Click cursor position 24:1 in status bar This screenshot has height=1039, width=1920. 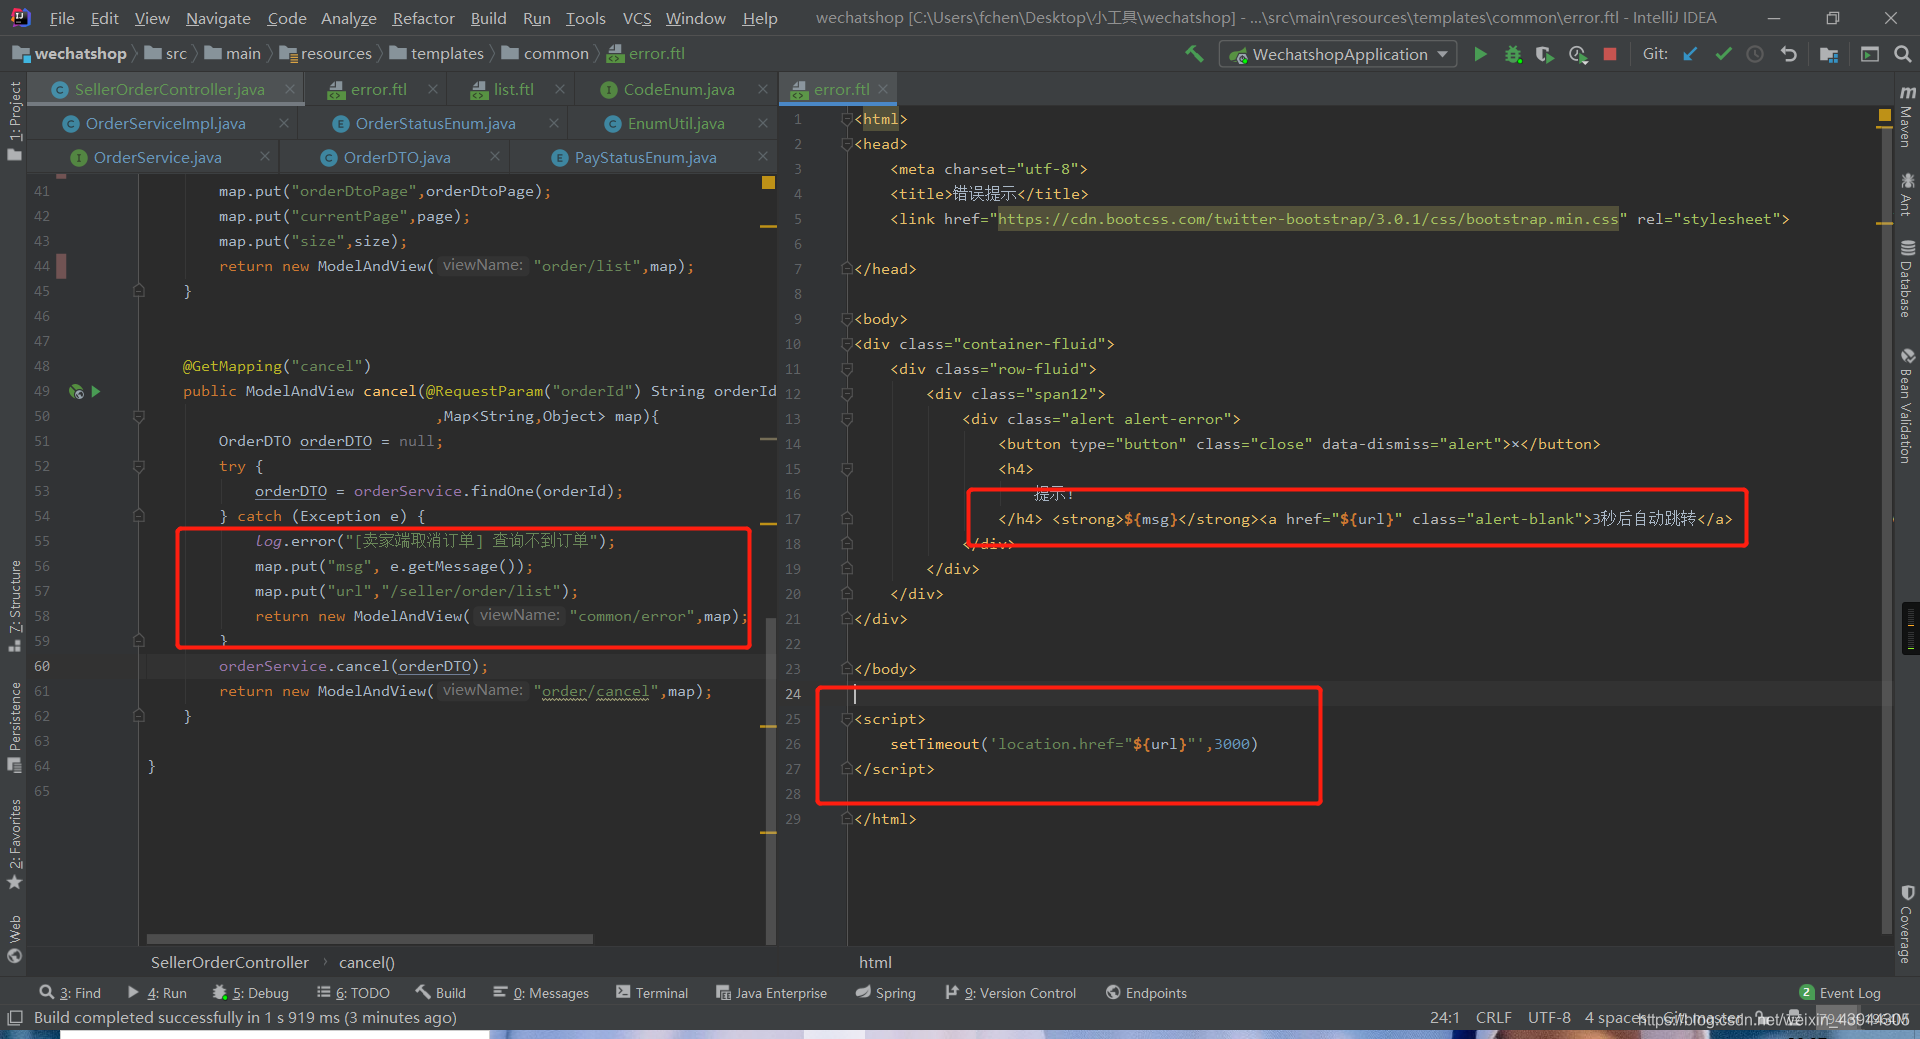coord(1444,1017)
